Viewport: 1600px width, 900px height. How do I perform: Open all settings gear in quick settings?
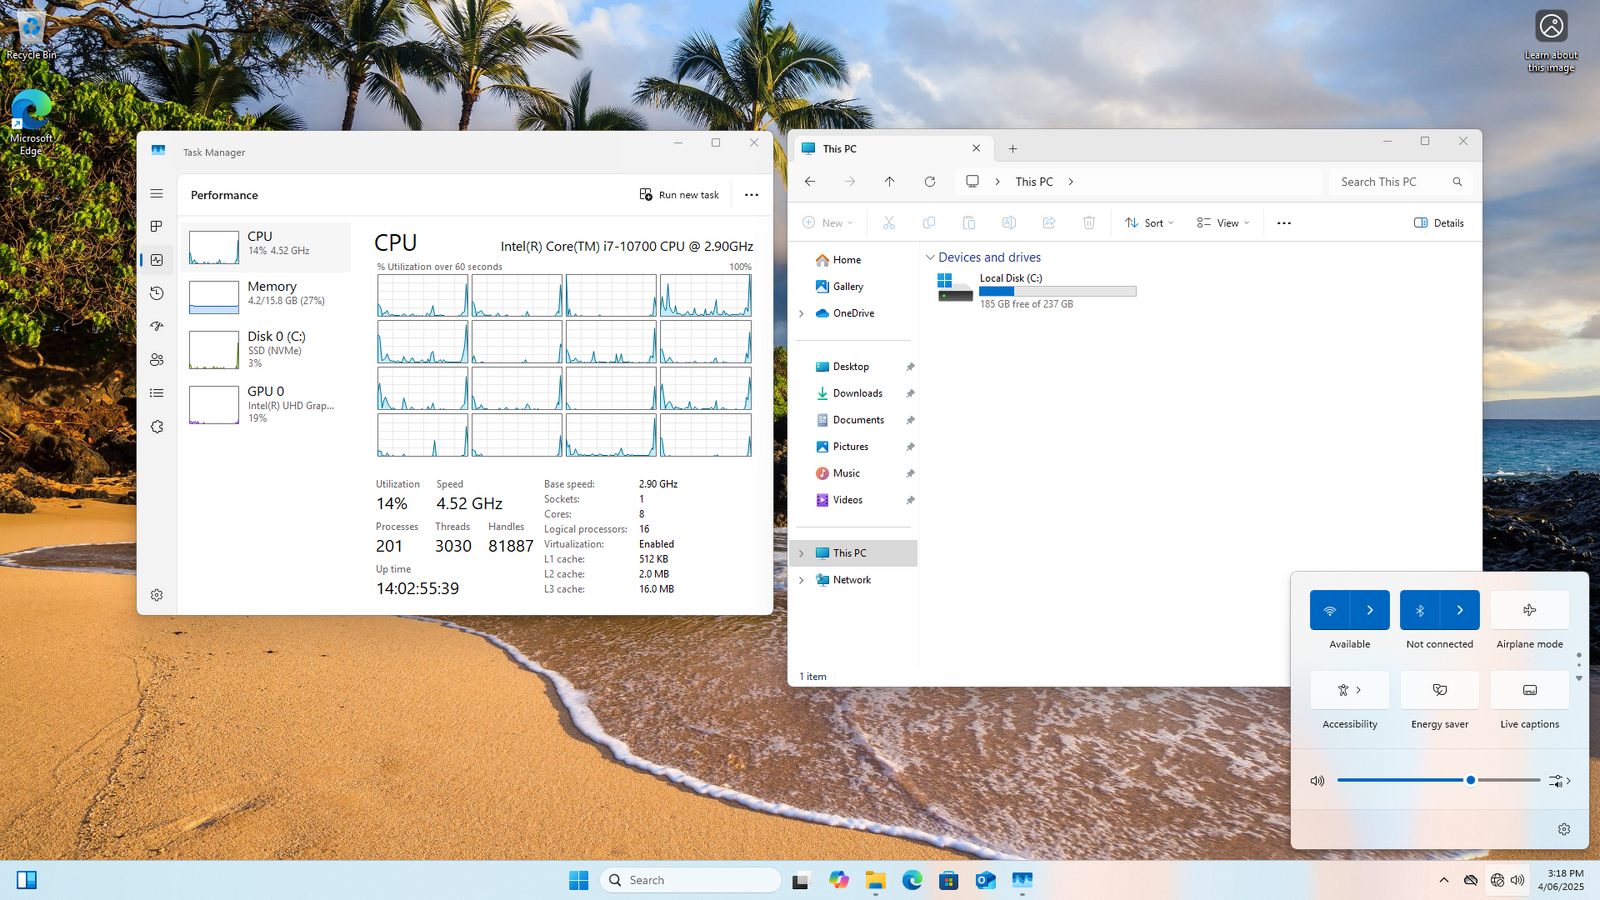[1564, 829]
